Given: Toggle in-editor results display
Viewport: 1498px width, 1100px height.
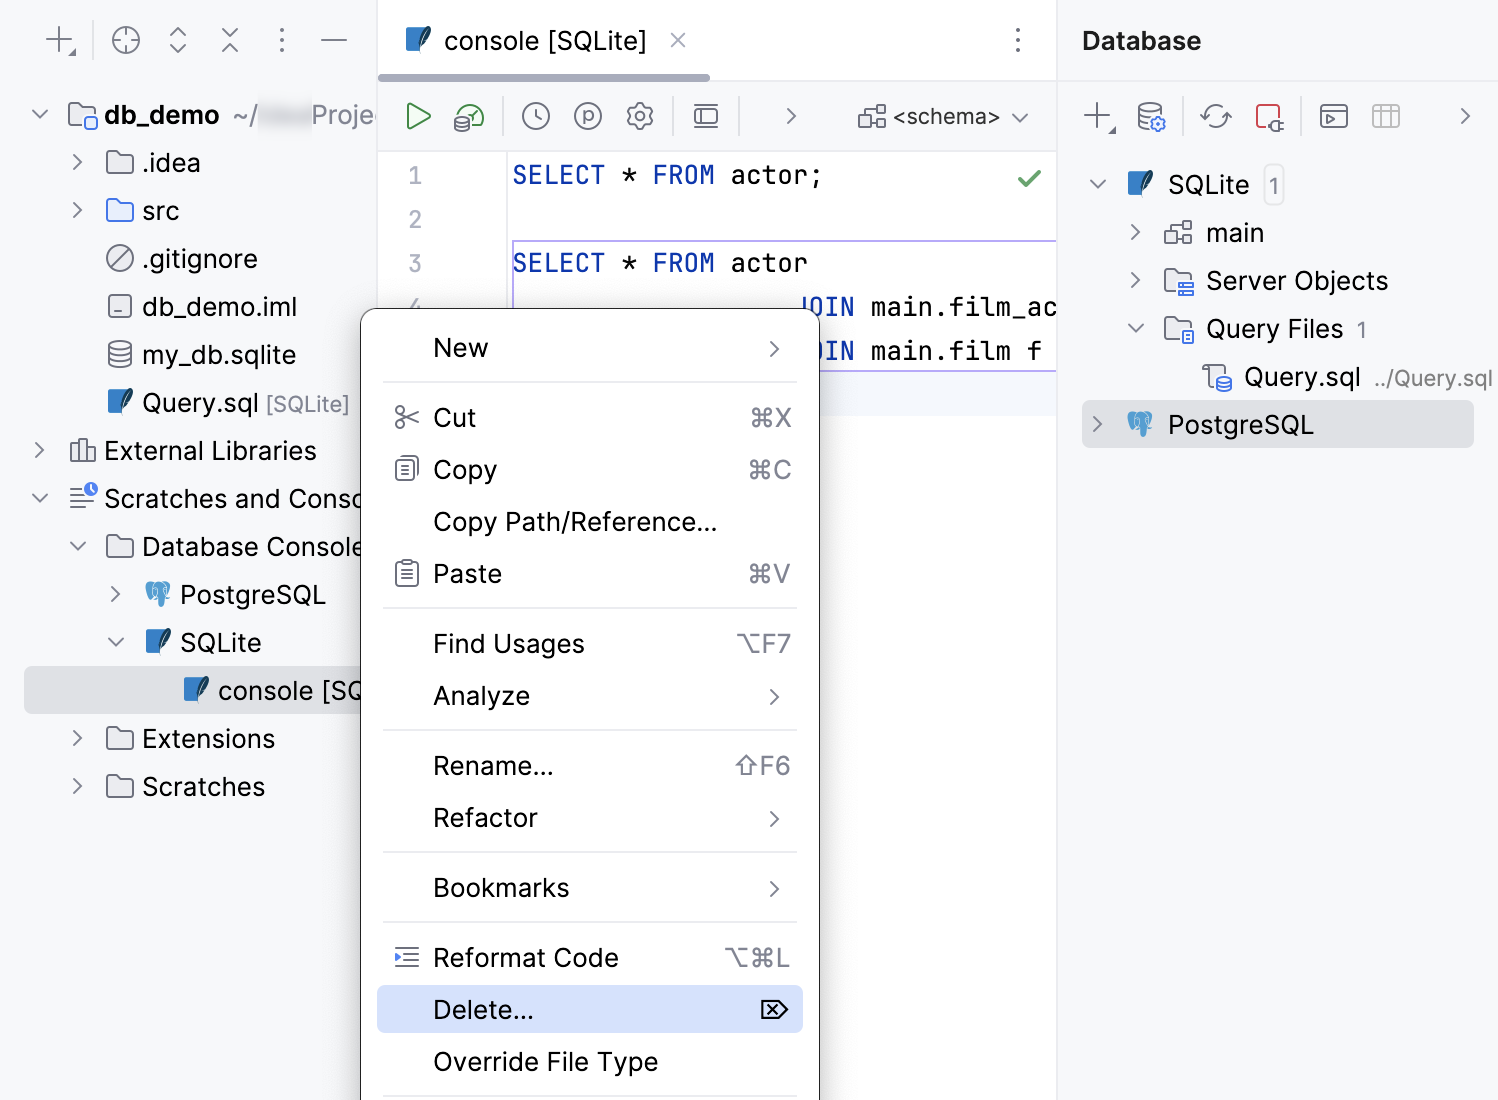Looking at the screenshot, I should (x=705, y=115).
